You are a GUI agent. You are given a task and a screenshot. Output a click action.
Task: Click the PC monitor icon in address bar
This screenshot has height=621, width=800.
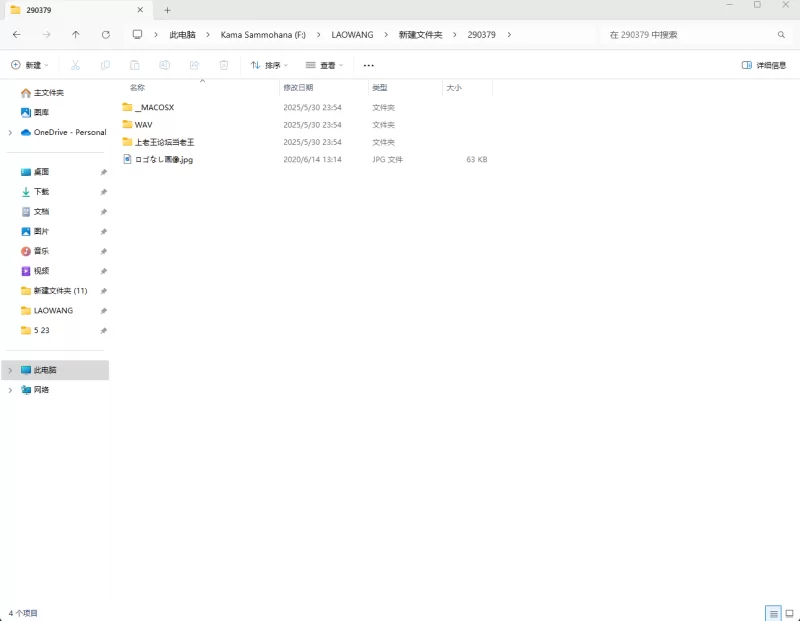137,34
